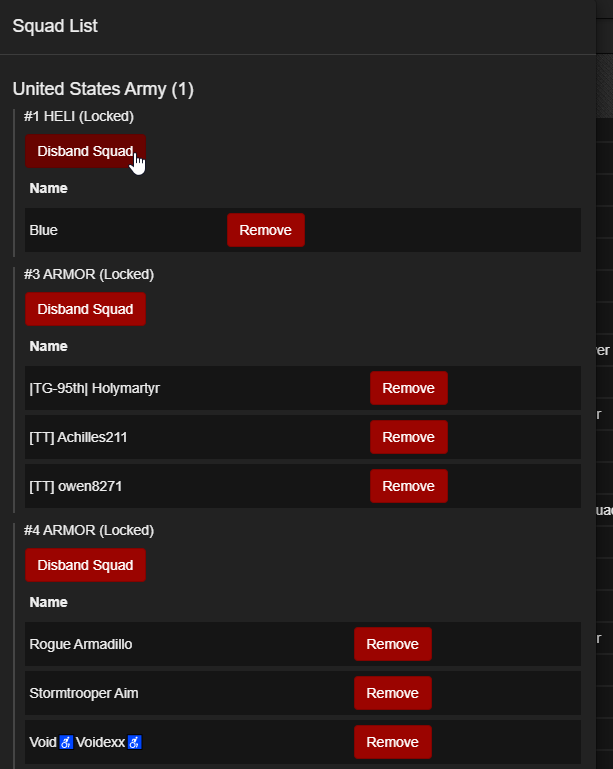The width and height of the screenshot is (613, 769).
Task: Remove Stormtrooper Aim from squad
Action: click(x=393, y=693)
